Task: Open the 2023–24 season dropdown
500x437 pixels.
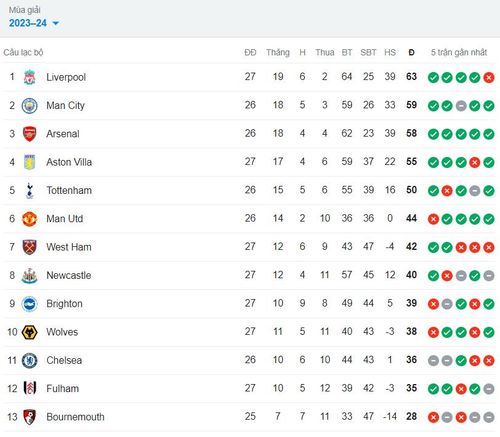Action: tap(34, 23)
